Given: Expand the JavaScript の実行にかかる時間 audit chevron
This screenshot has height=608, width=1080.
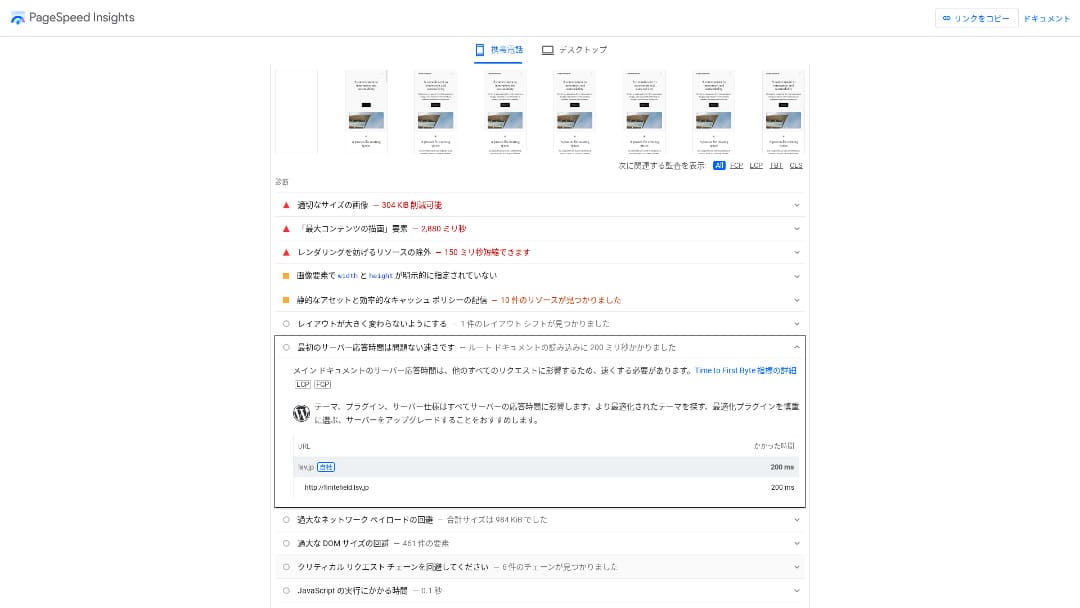Looking at the screenshot, I should point(797,591).
